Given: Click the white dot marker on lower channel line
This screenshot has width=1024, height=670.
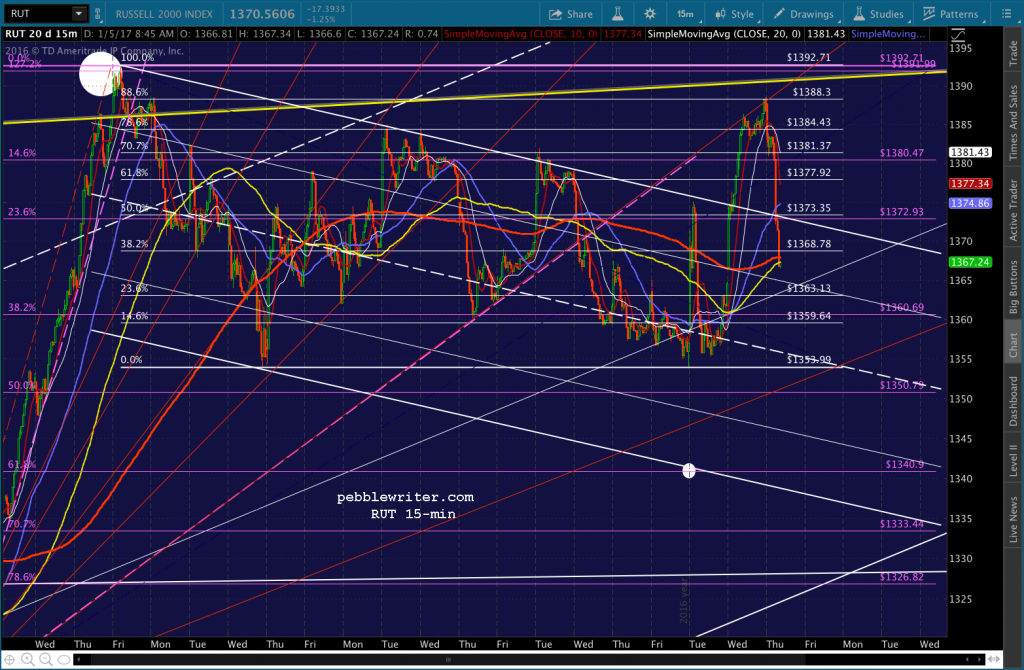Looking at the screenshot, I should point(688,470).
